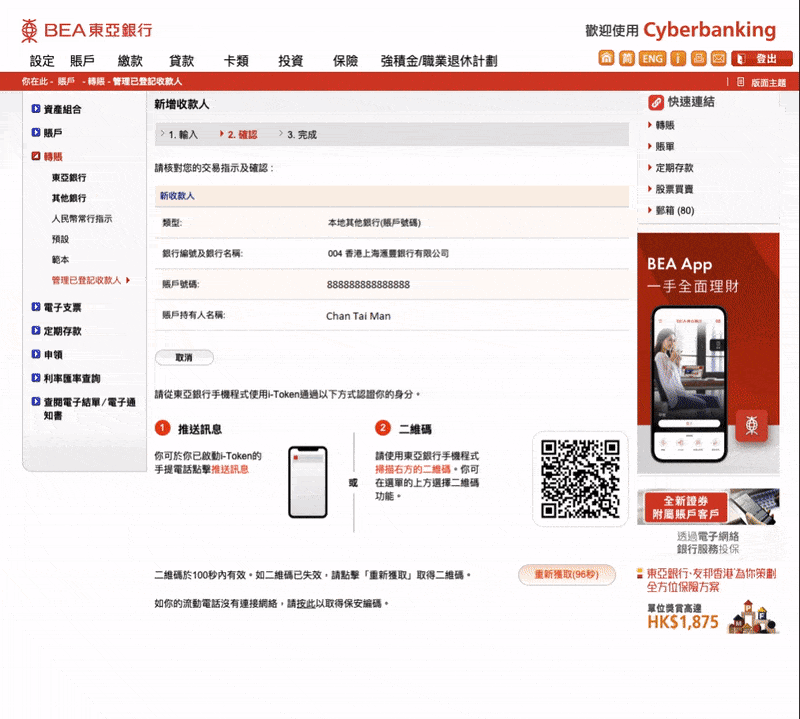Open the 版面主題 layout theme icon
The height and width of the screenshot is (719, 800).
(740, 82)
